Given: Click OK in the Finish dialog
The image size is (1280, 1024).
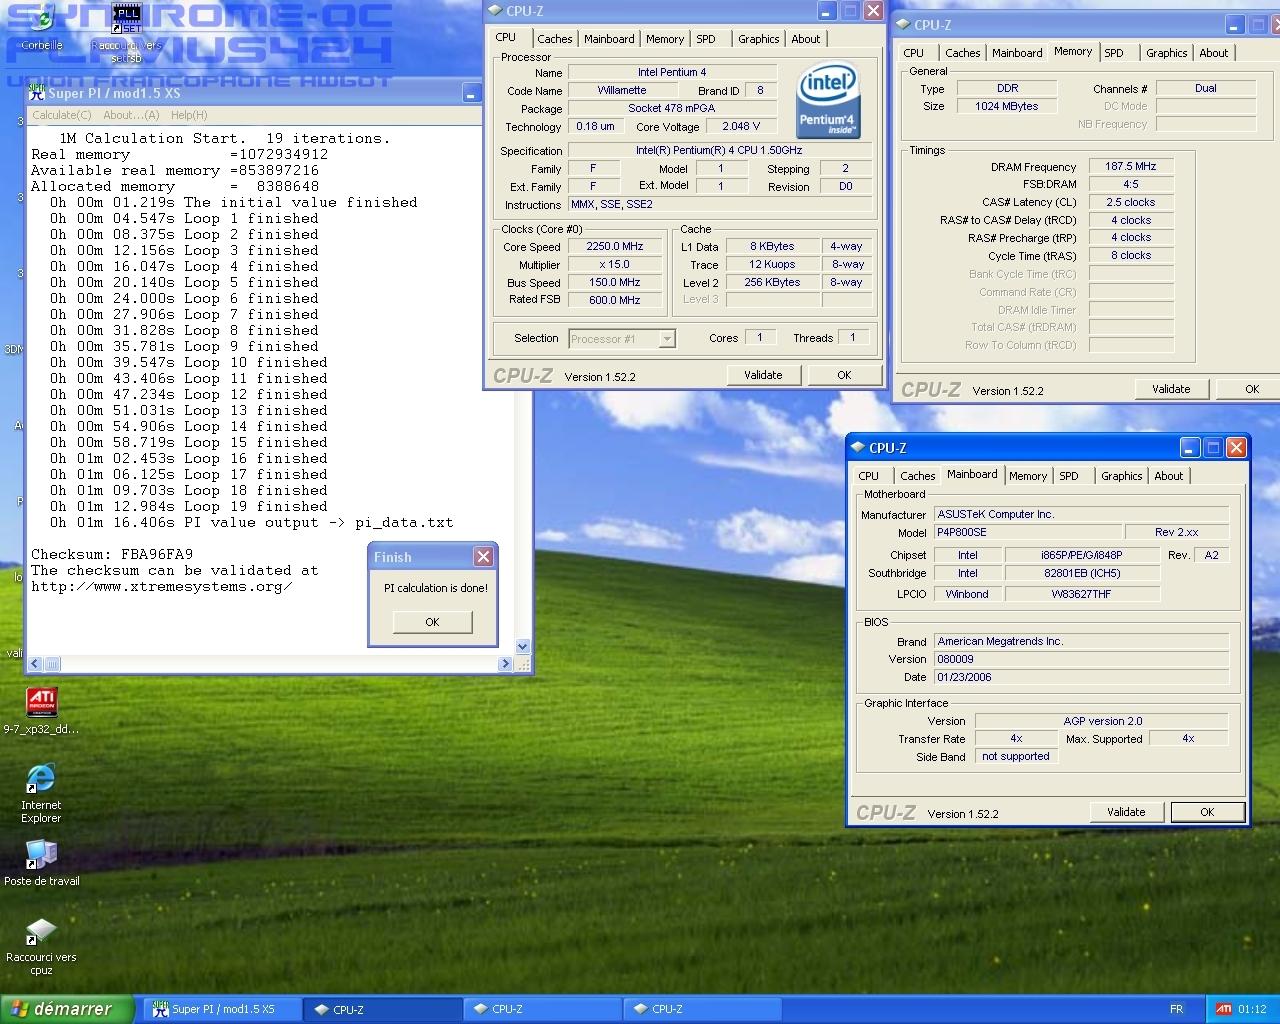Looking at the screenshot, I should point(432,622).
